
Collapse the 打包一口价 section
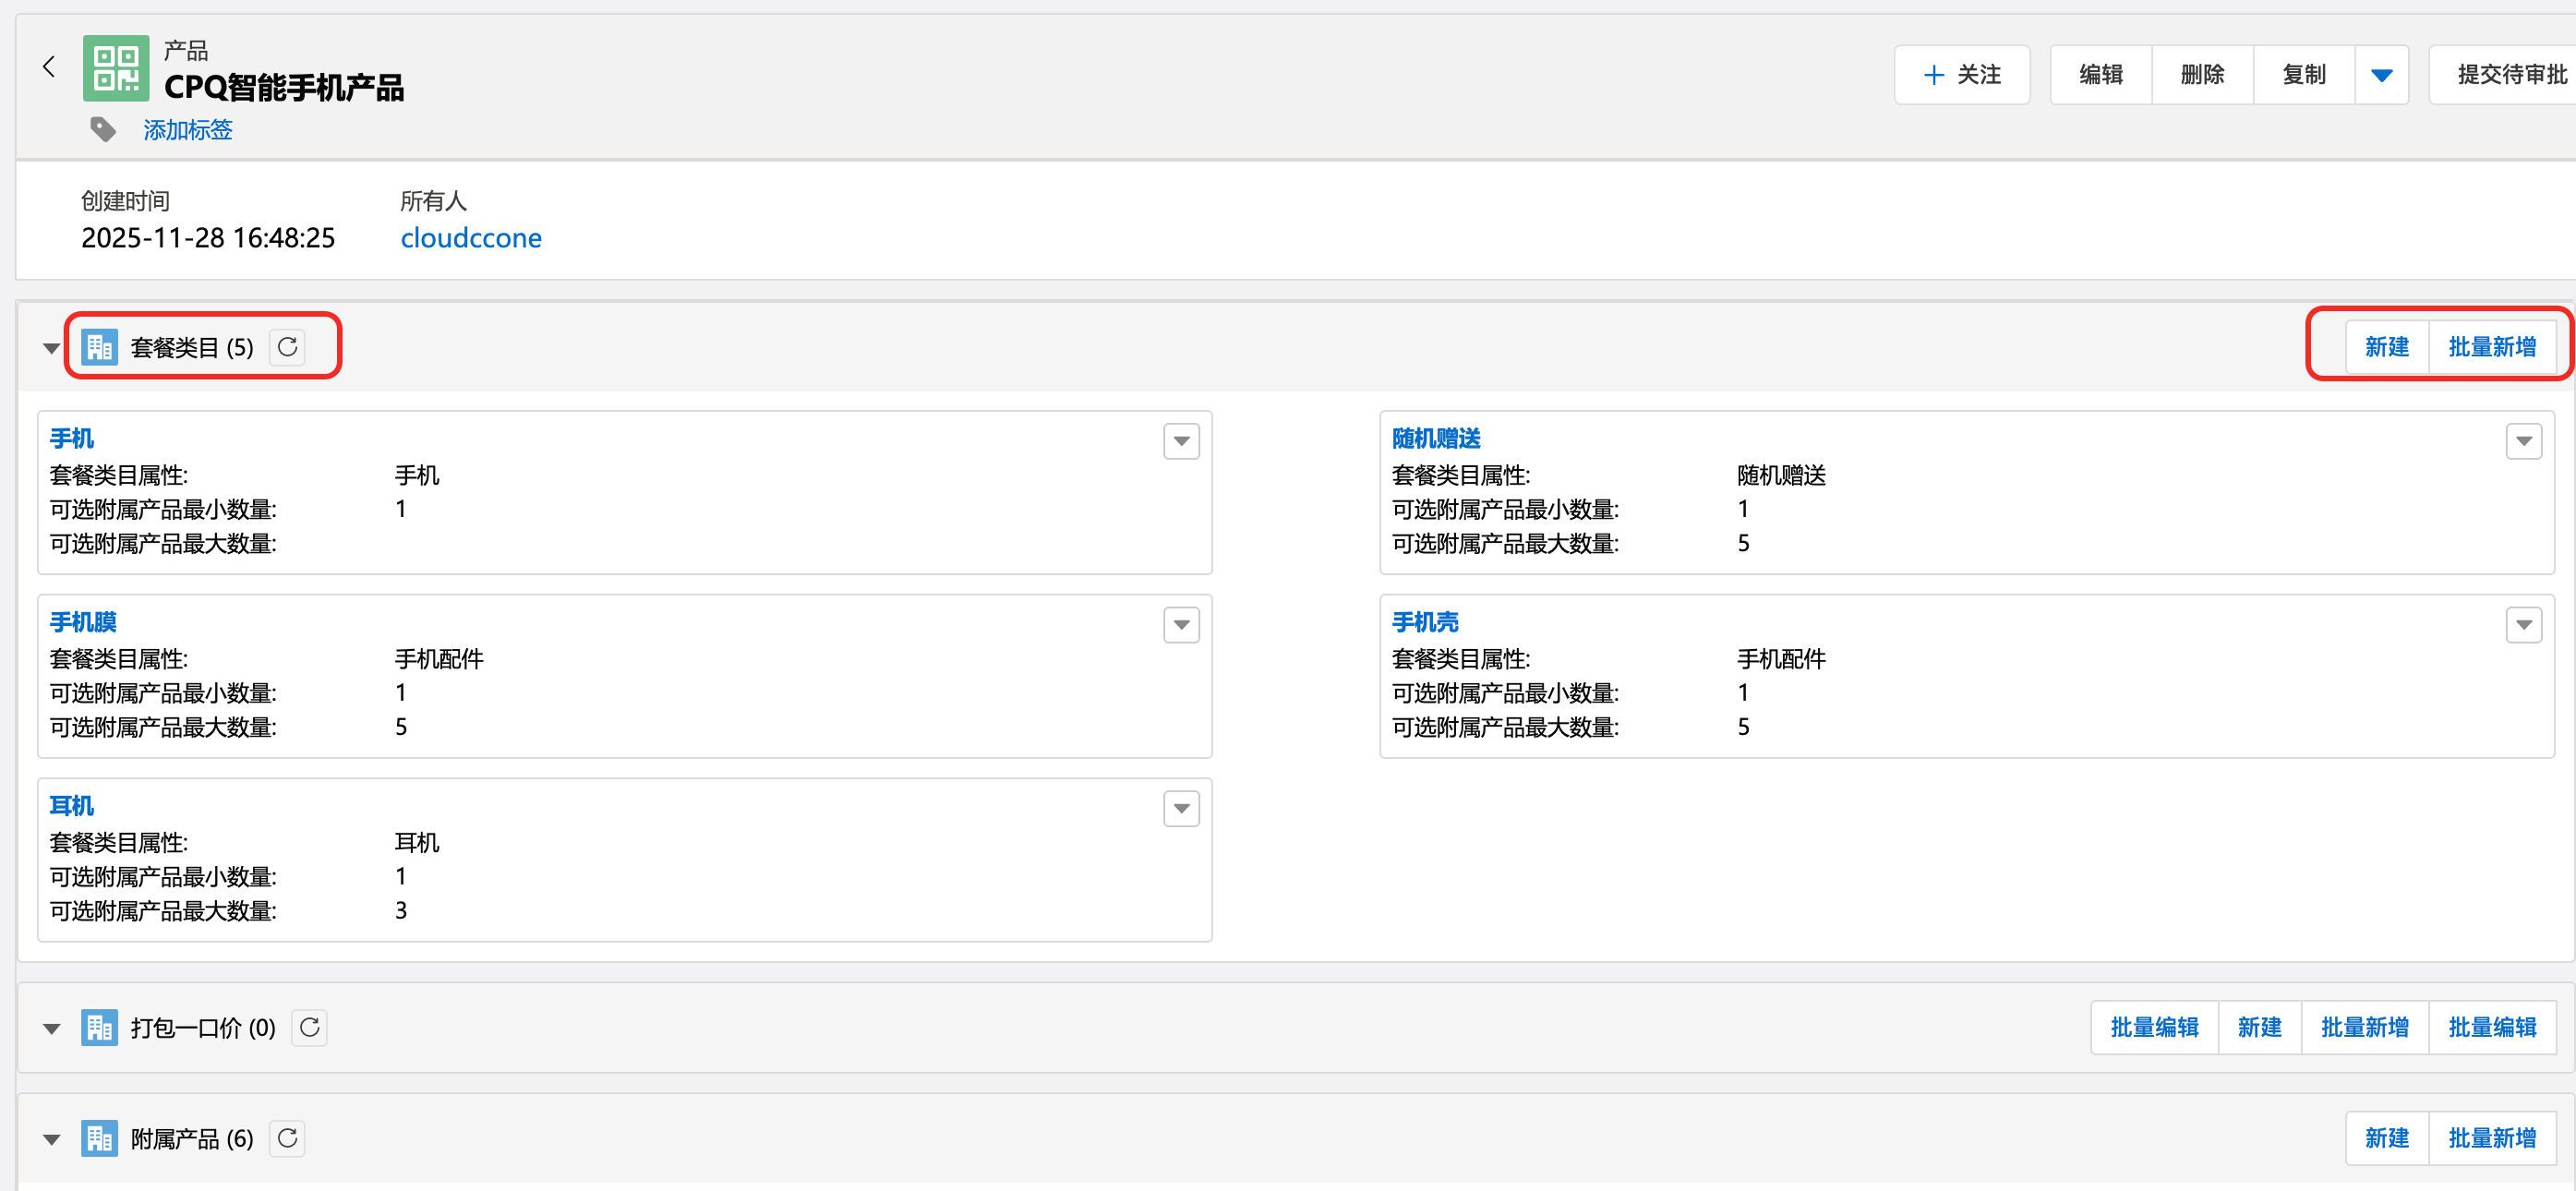[51, 1028]
